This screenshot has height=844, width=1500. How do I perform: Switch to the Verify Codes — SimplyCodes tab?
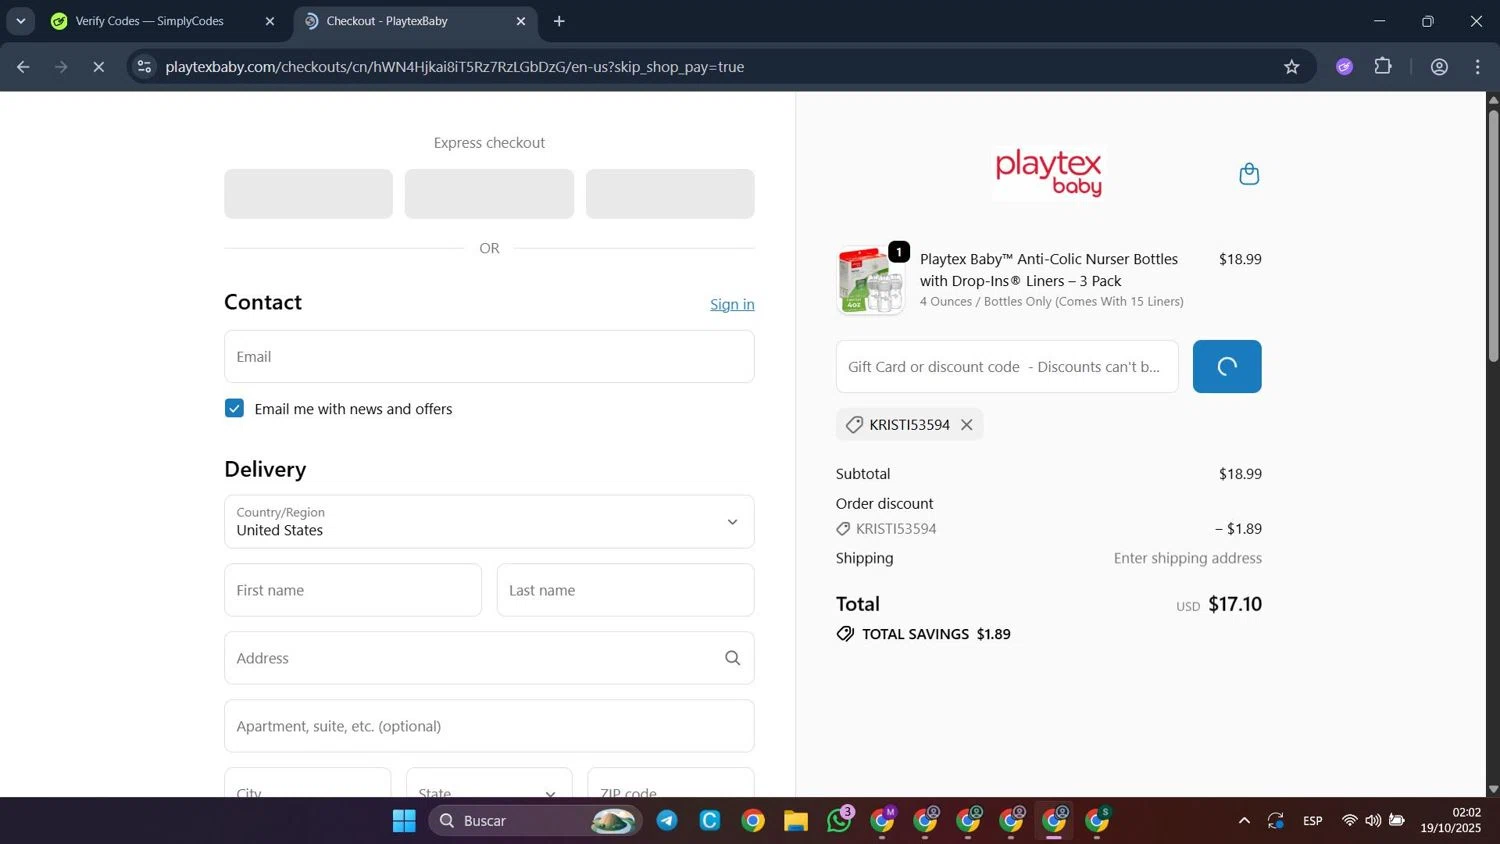click(150, 21)
